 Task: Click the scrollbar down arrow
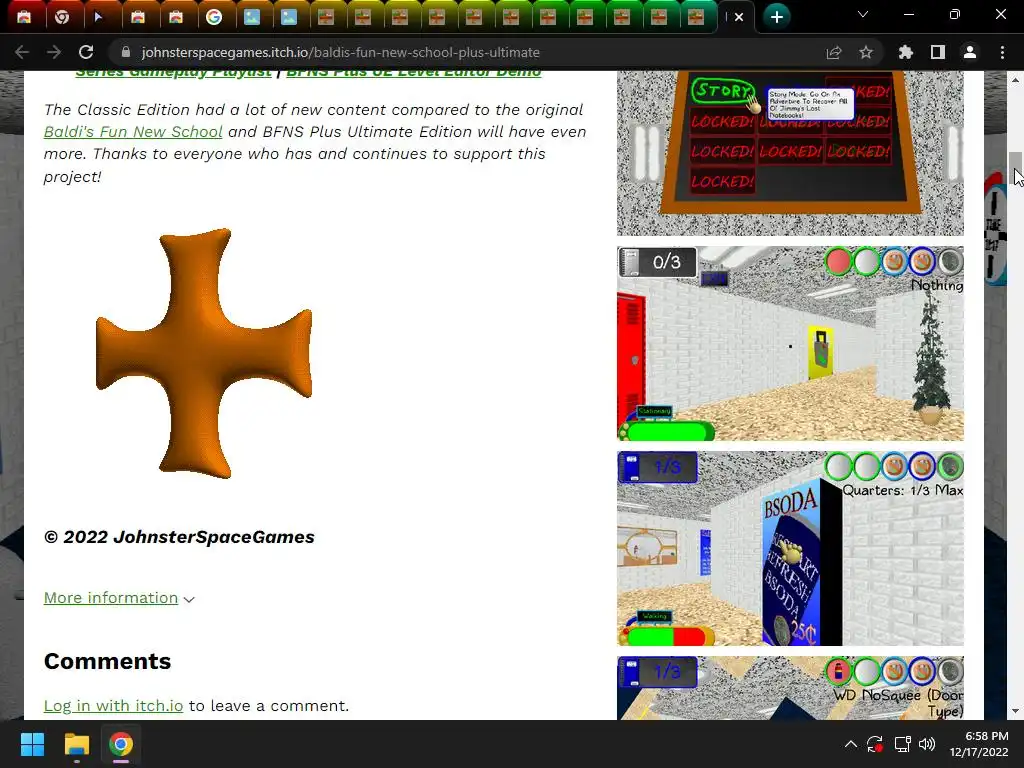[x=1015, y=711]
